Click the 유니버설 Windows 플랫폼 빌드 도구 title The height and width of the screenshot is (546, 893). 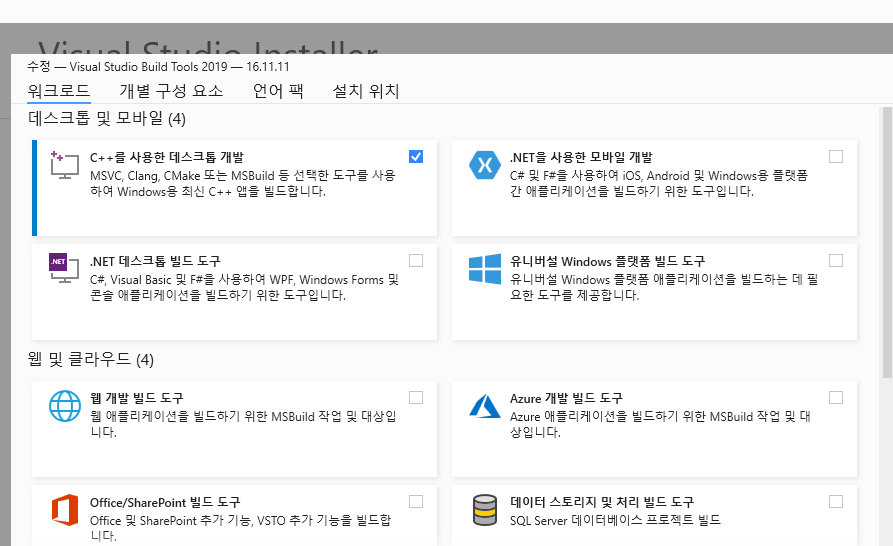click(x=607, y=261)
